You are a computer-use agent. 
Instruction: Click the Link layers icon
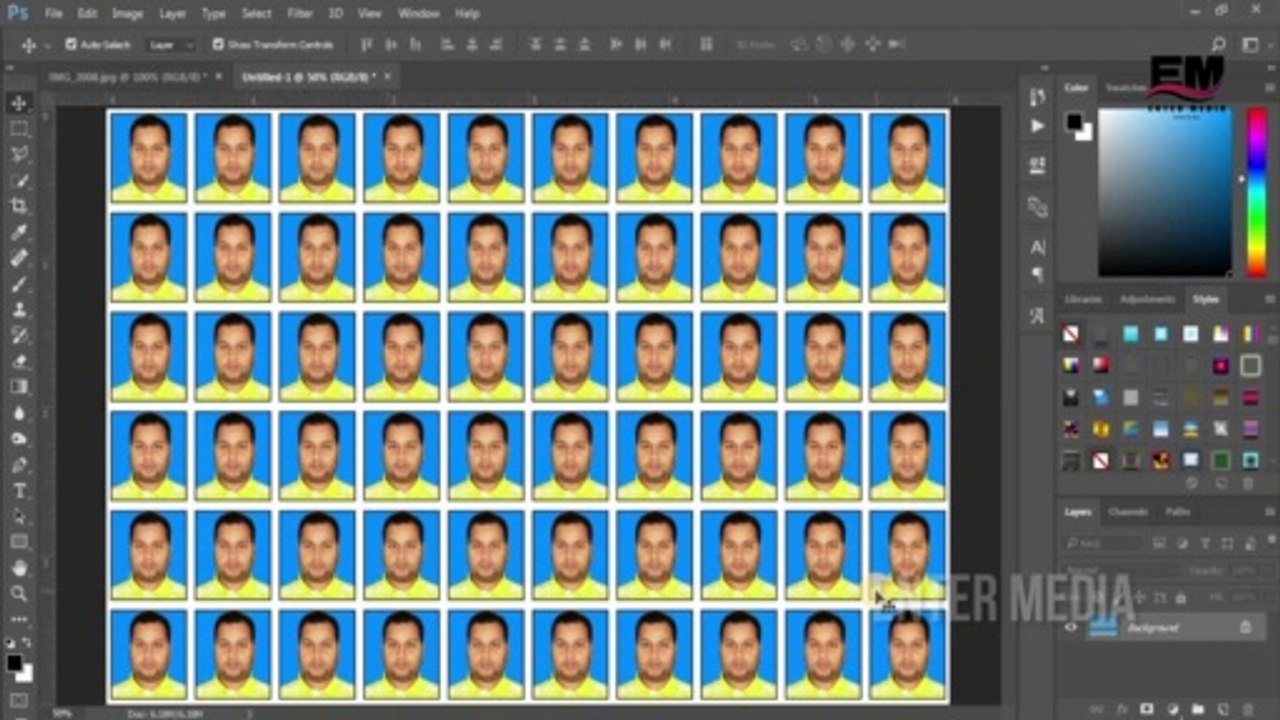(1098, 709)
